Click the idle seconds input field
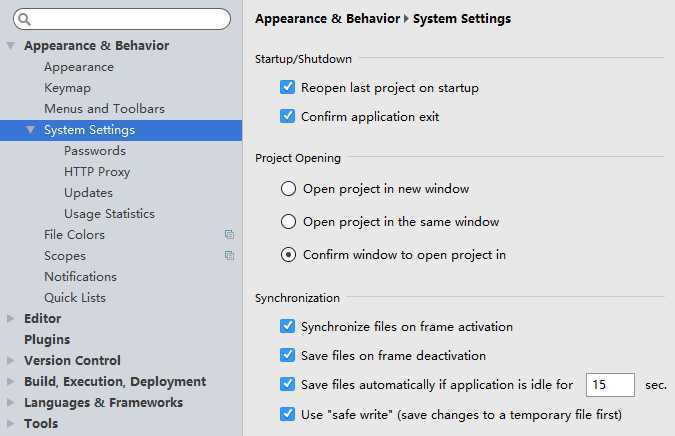 [610, 385]
